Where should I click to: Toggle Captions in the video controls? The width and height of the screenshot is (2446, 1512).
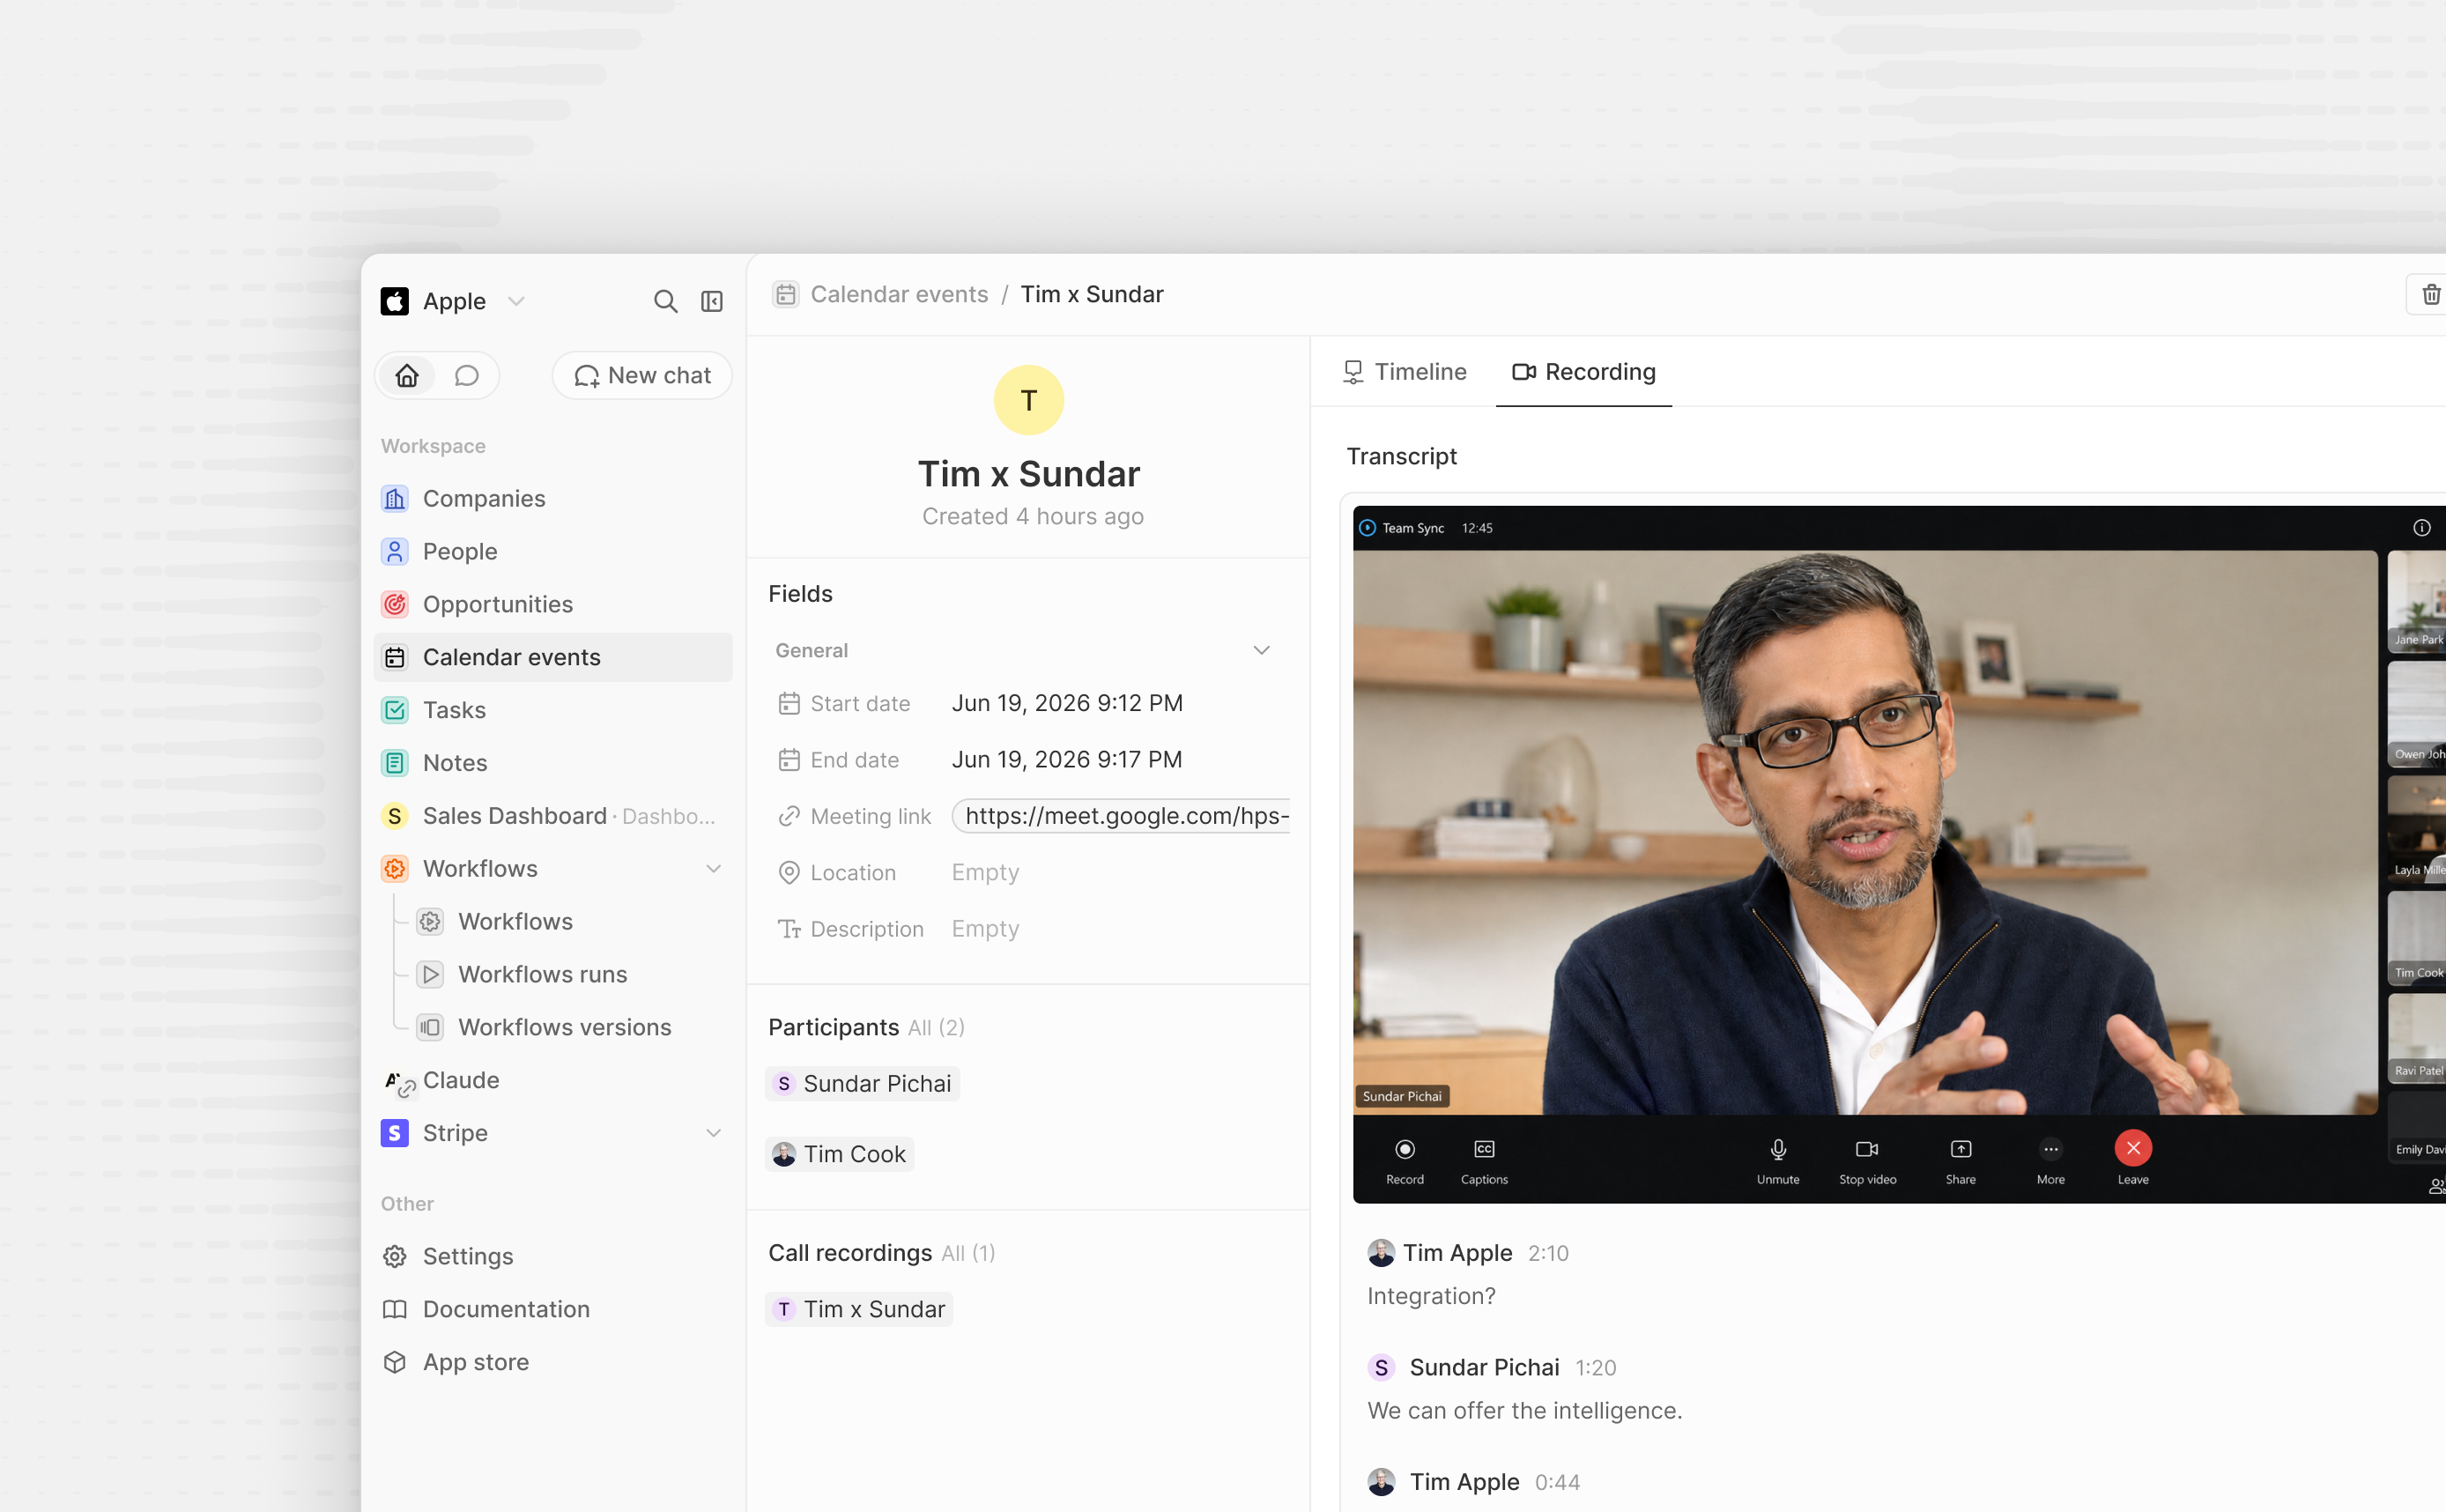click(1484, 1160)
